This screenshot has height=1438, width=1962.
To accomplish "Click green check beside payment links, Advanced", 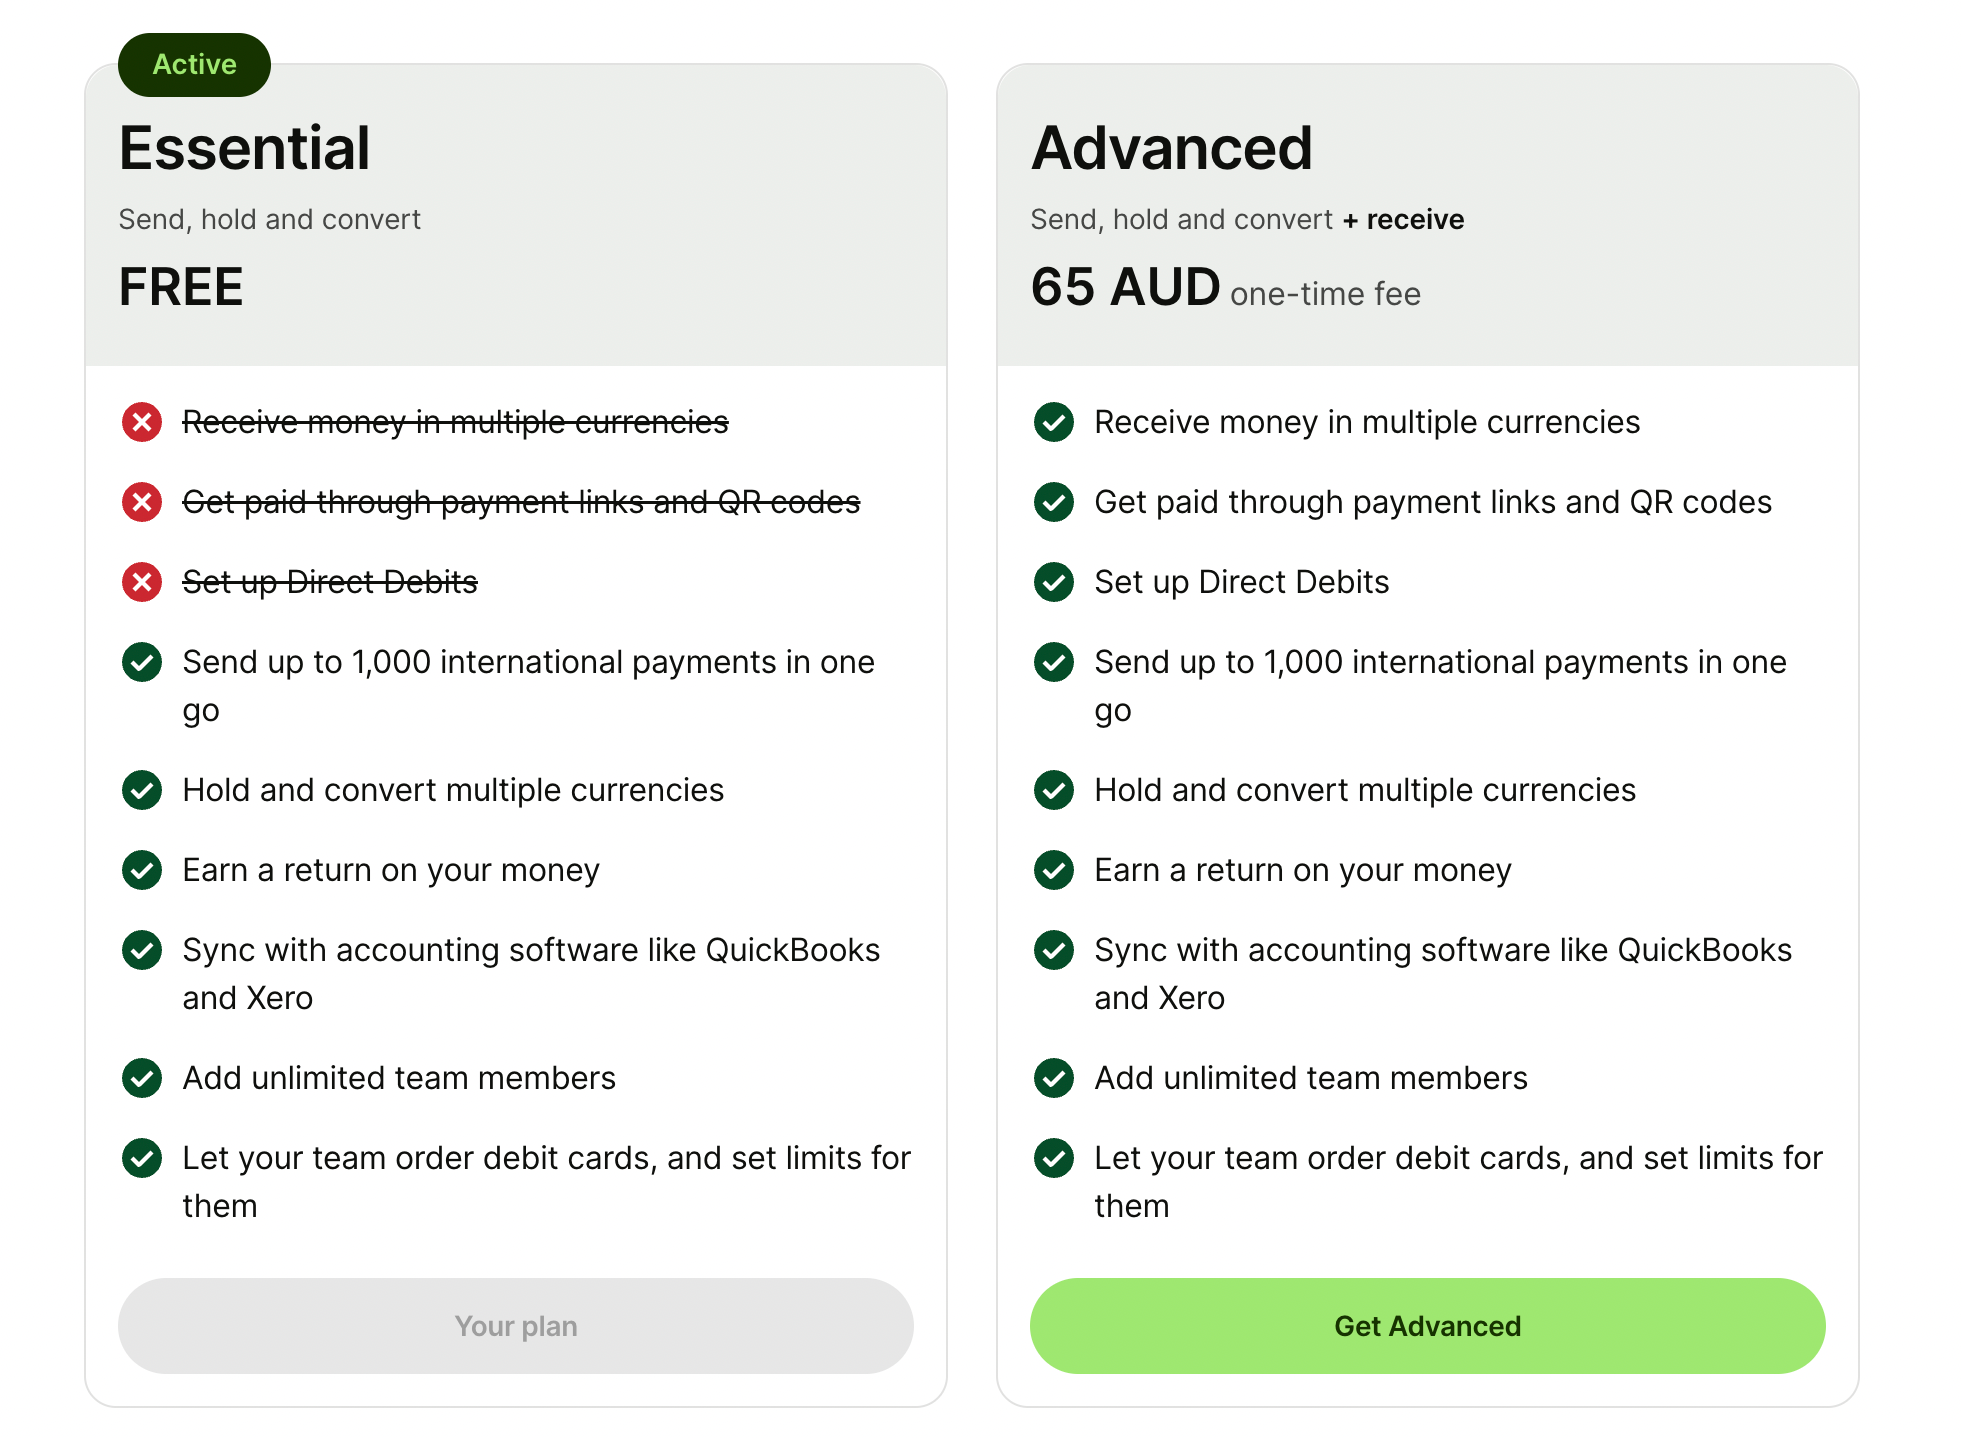I will coord(1054,502).
